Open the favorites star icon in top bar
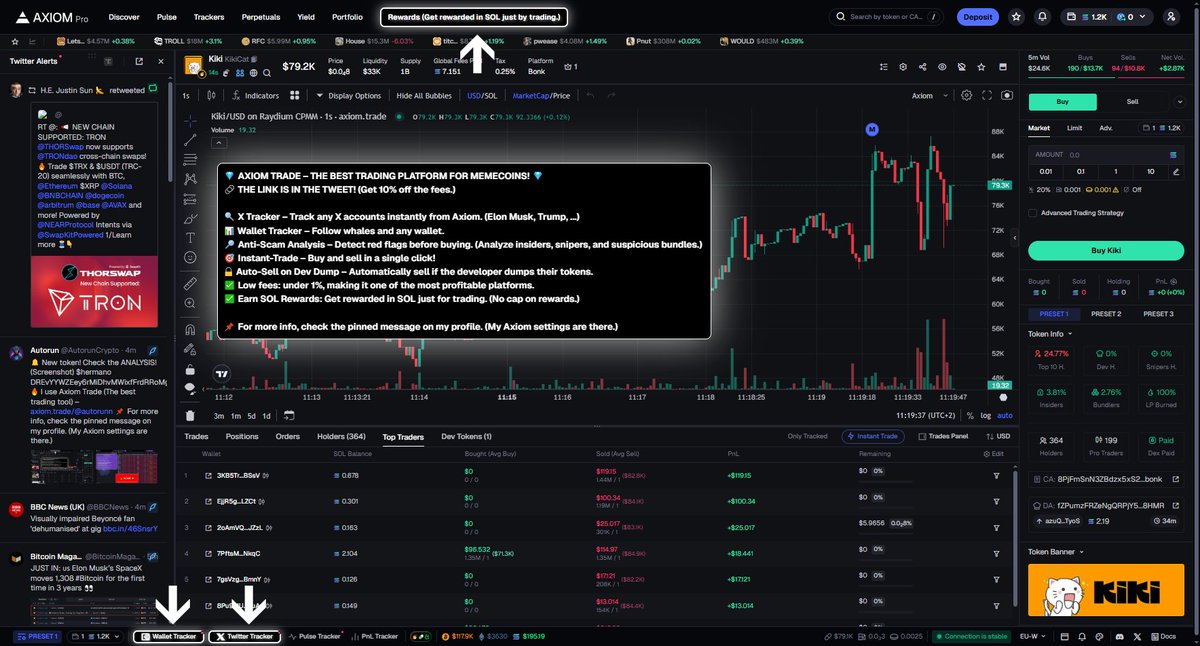Image resolution: width=1200 pixels, height=646 pixels. coord(1016,17)
